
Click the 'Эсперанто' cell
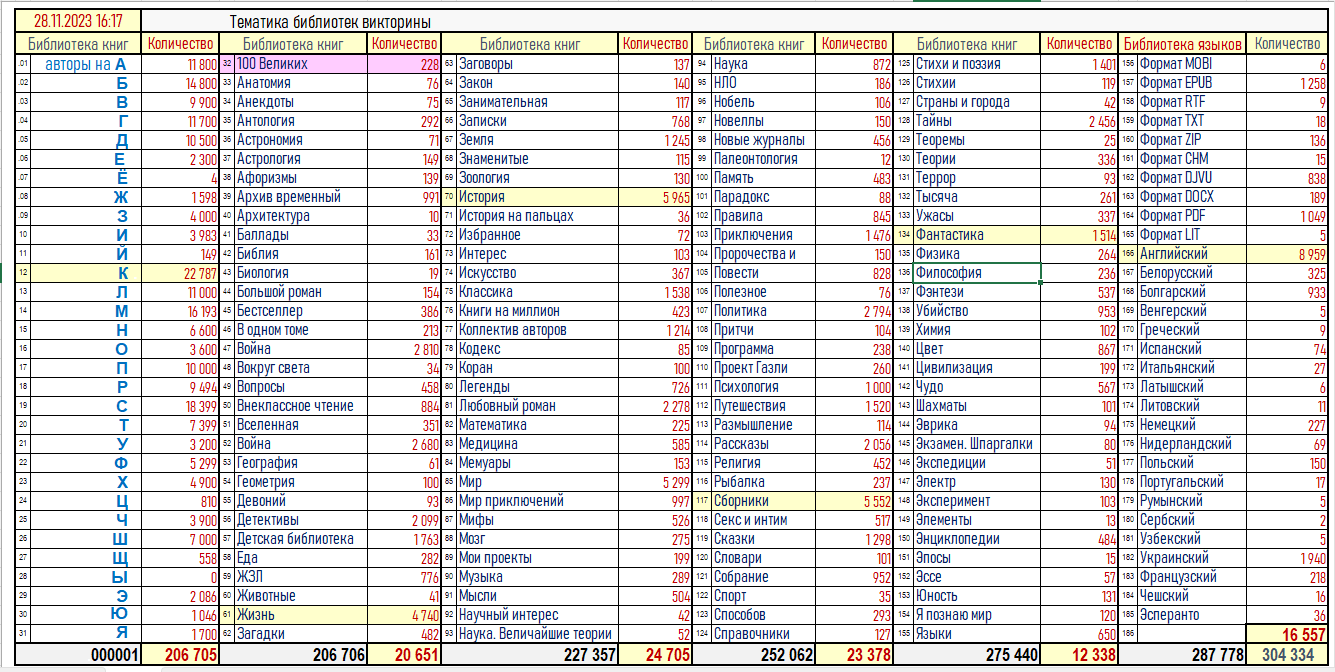[1192, 615]
